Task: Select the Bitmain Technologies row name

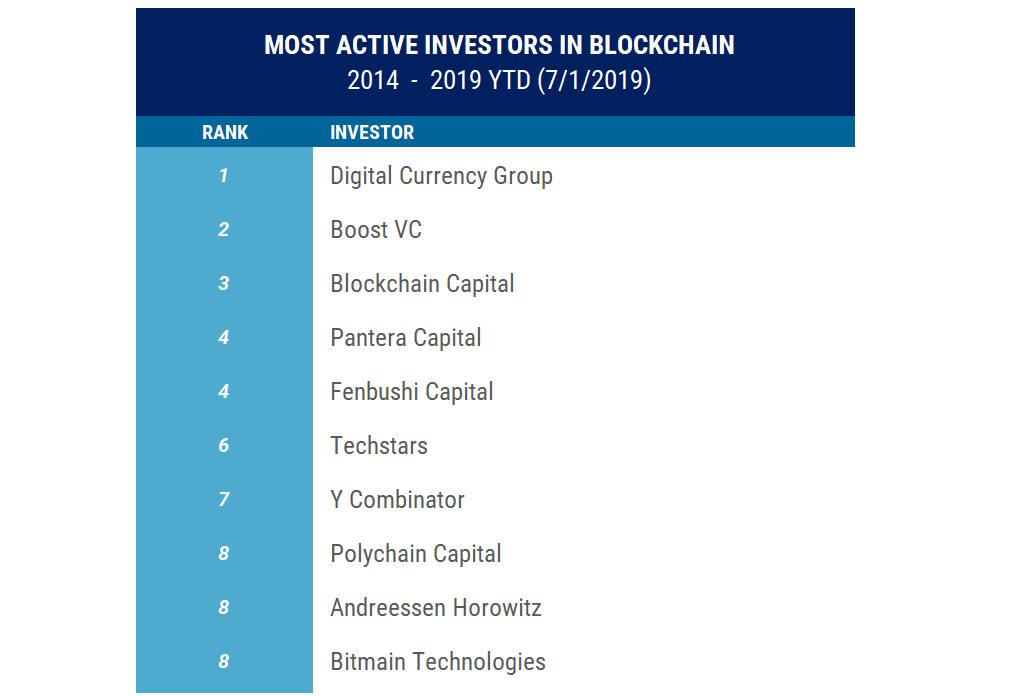Action: click(x=438, y=662)
